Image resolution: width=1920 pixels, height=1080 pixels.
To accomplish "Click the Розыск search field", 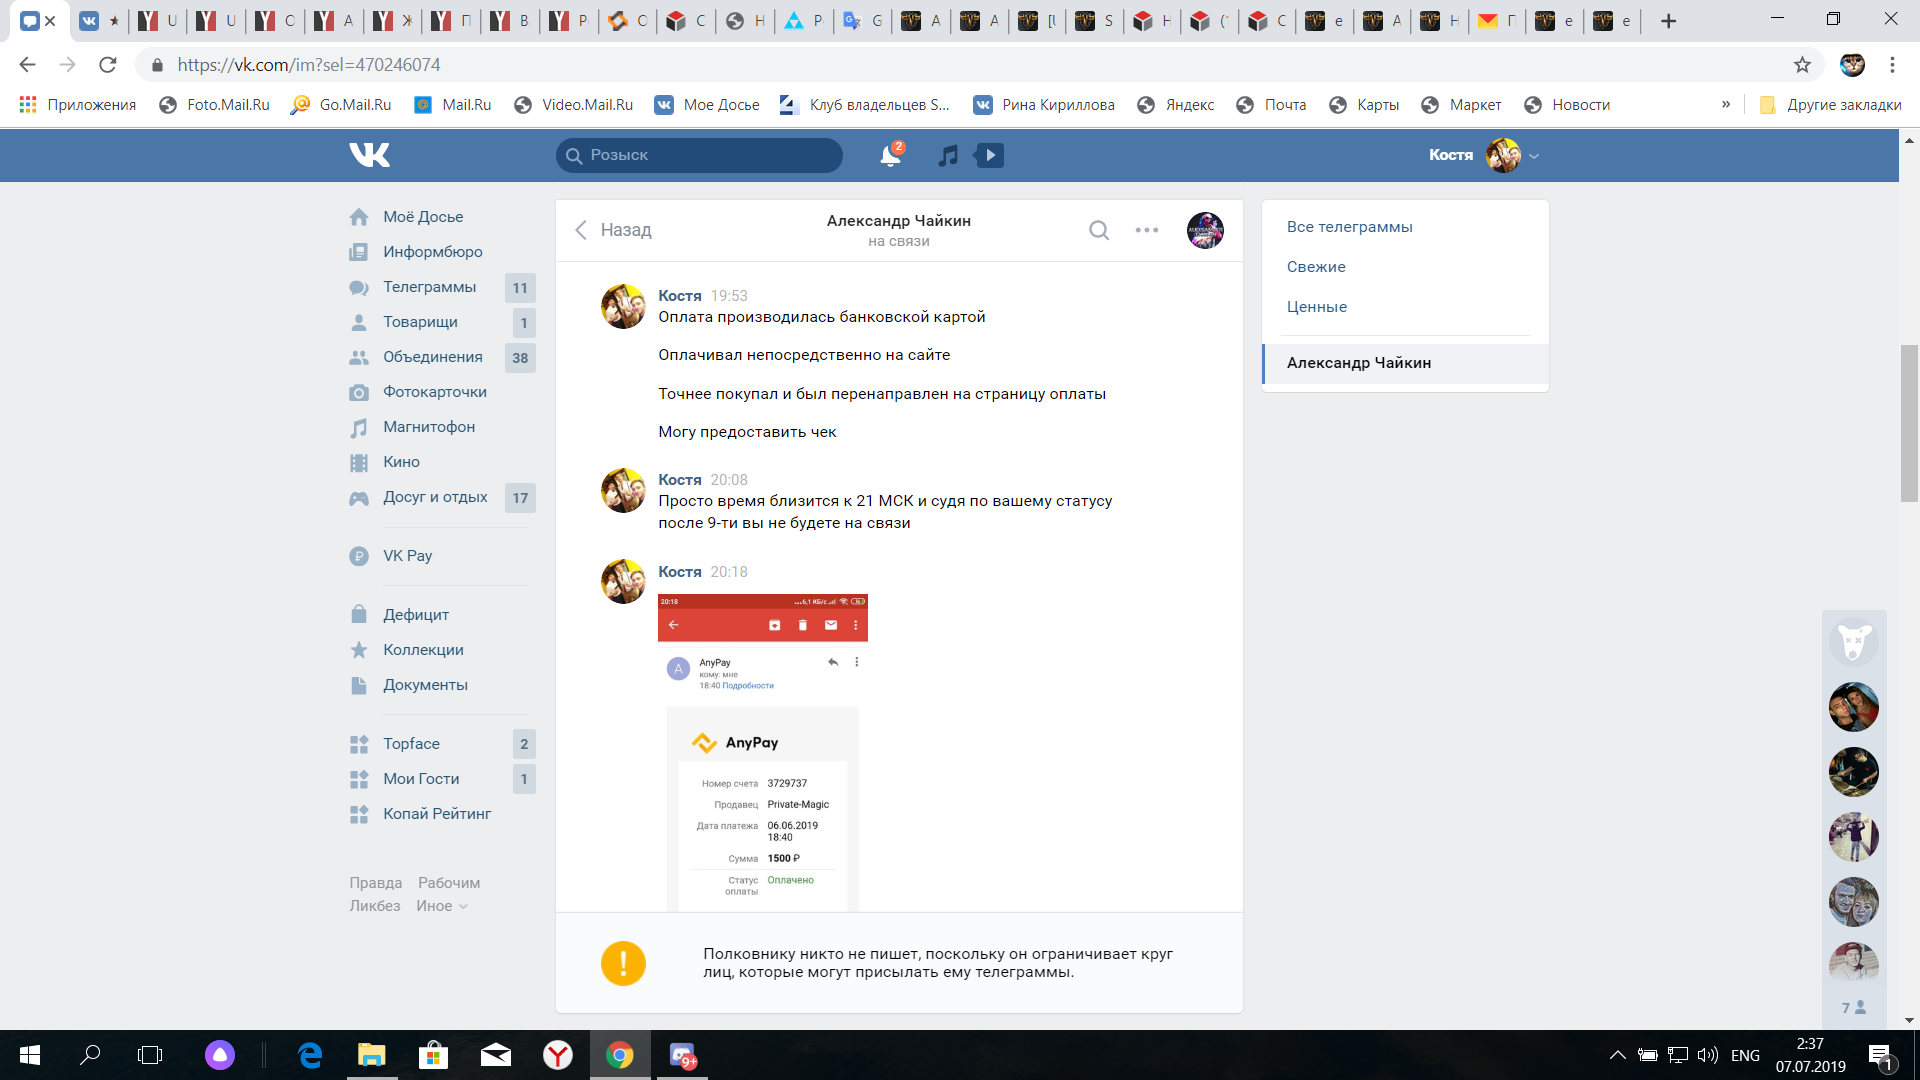I will pyautogui.click(x=700, y=155).
